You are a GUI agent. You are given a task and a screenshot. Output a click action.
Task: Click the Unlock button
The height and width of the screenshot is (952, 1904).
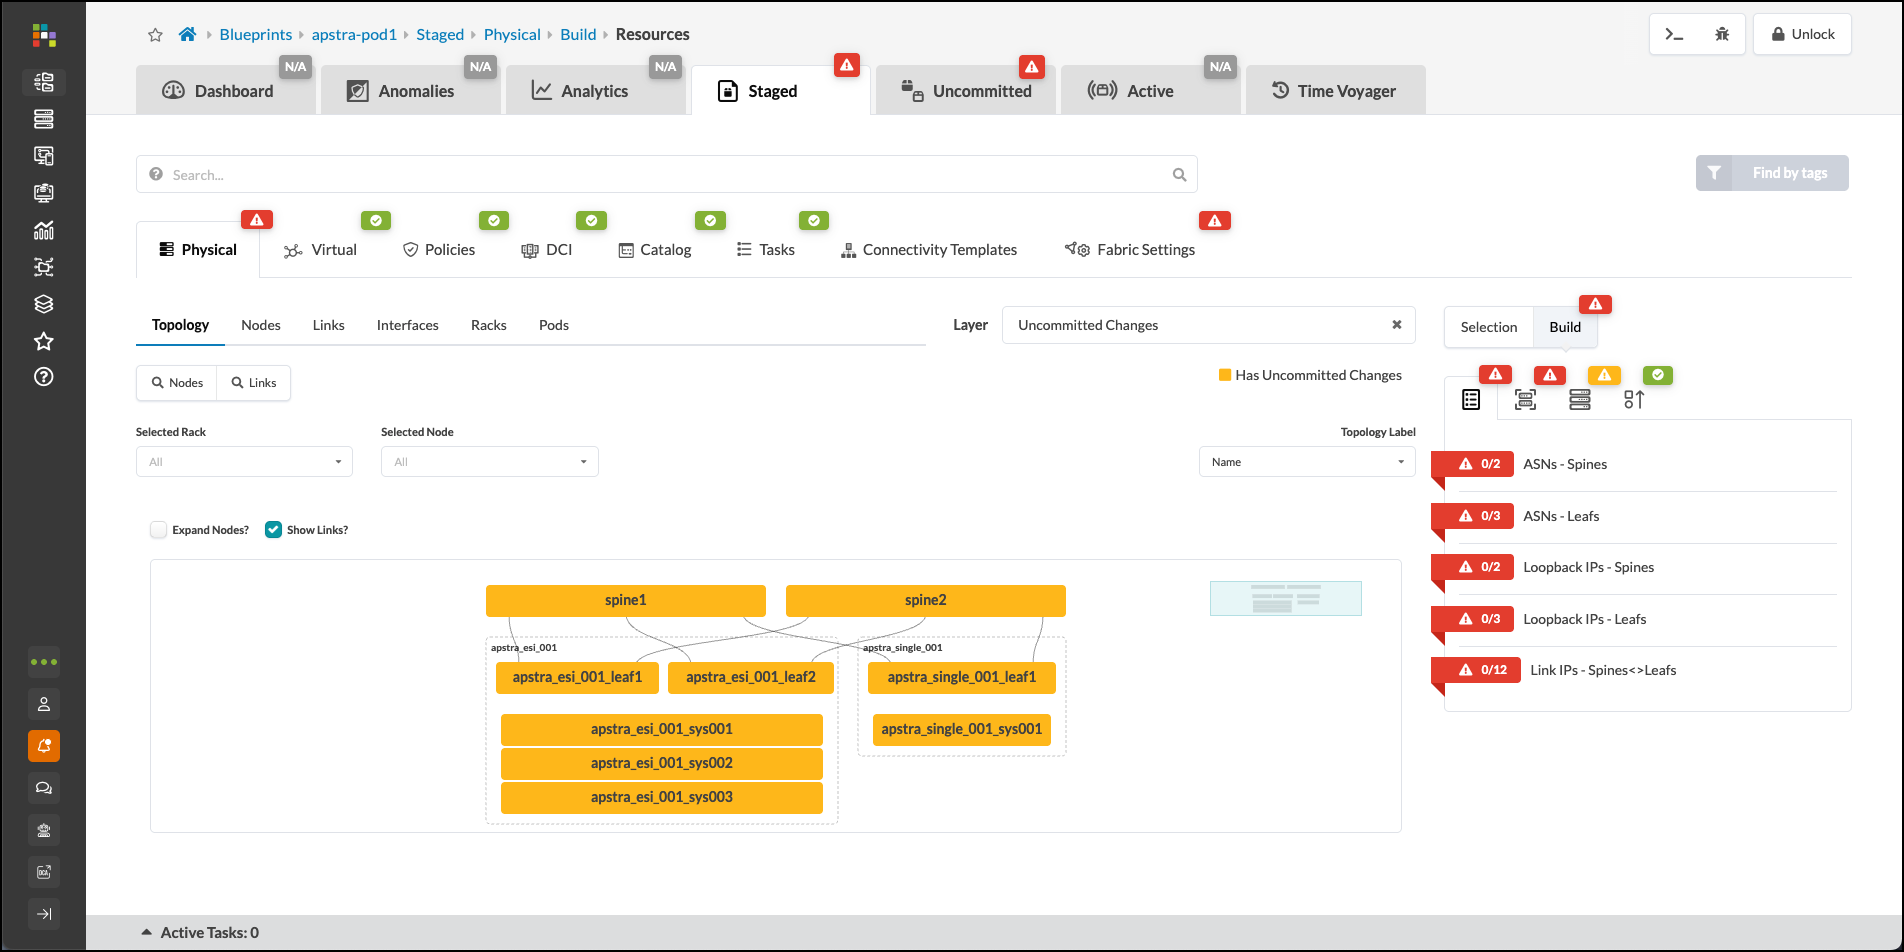coord(1802,34)
